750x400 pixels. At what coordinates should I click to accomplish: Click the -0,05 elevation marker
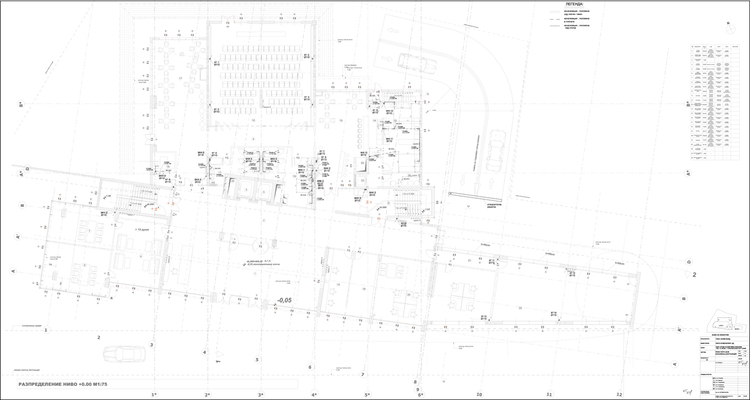(x=284, y=299)
